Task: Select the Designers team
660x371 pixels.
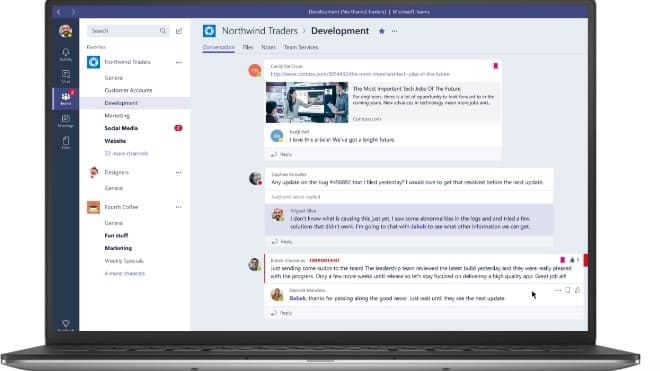Action: click(x=117, y=172)
